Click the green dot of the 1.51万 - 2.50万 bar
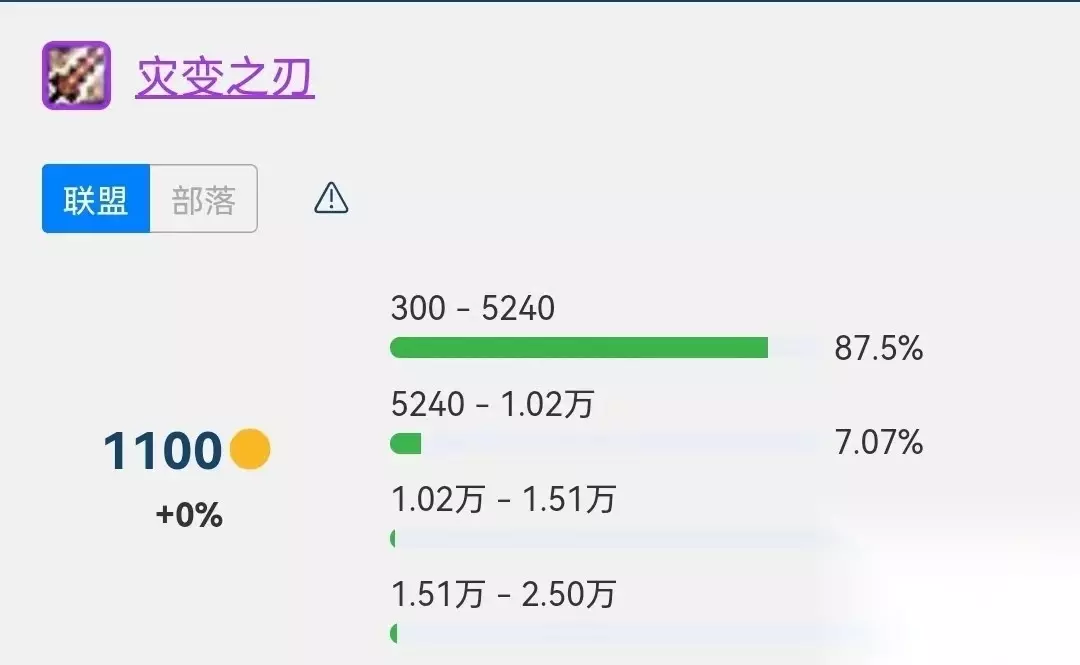The image size is (1080, 665). coord(394,633)
